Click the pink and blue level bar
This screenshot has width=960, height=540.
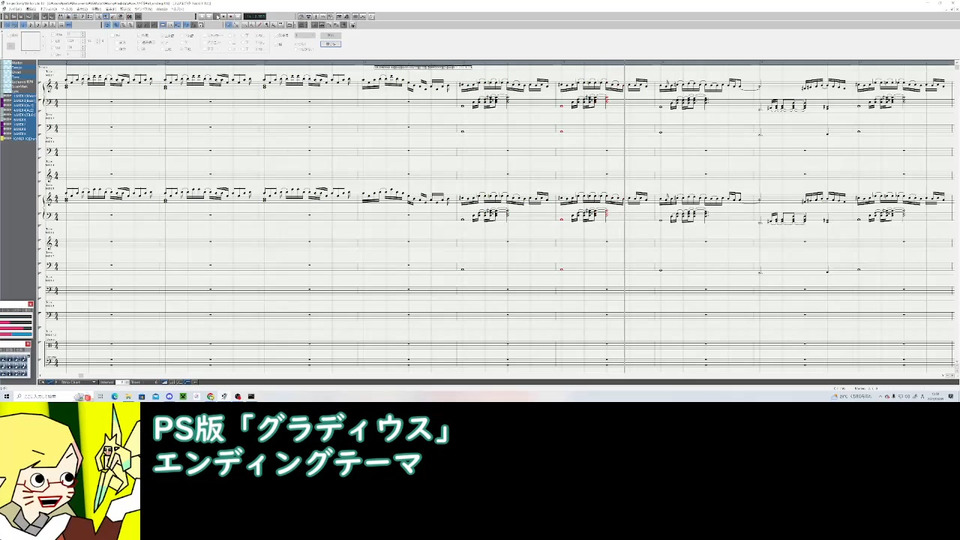click(x=16, y=334)
